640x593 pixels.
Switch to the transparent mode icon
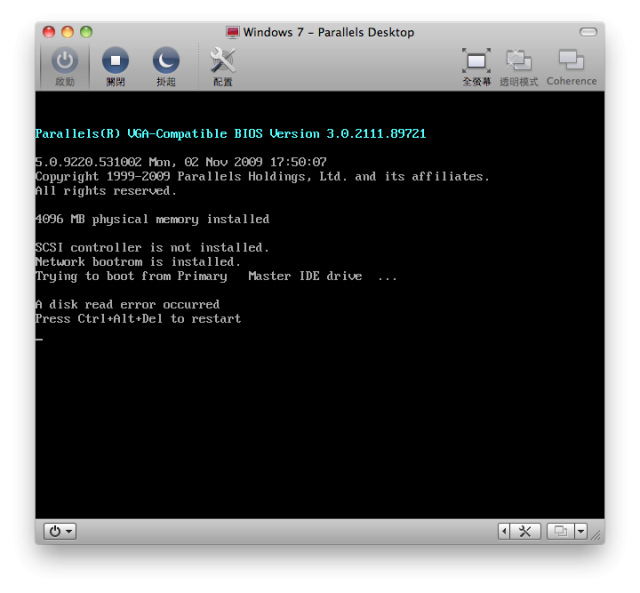pos(519,67)
